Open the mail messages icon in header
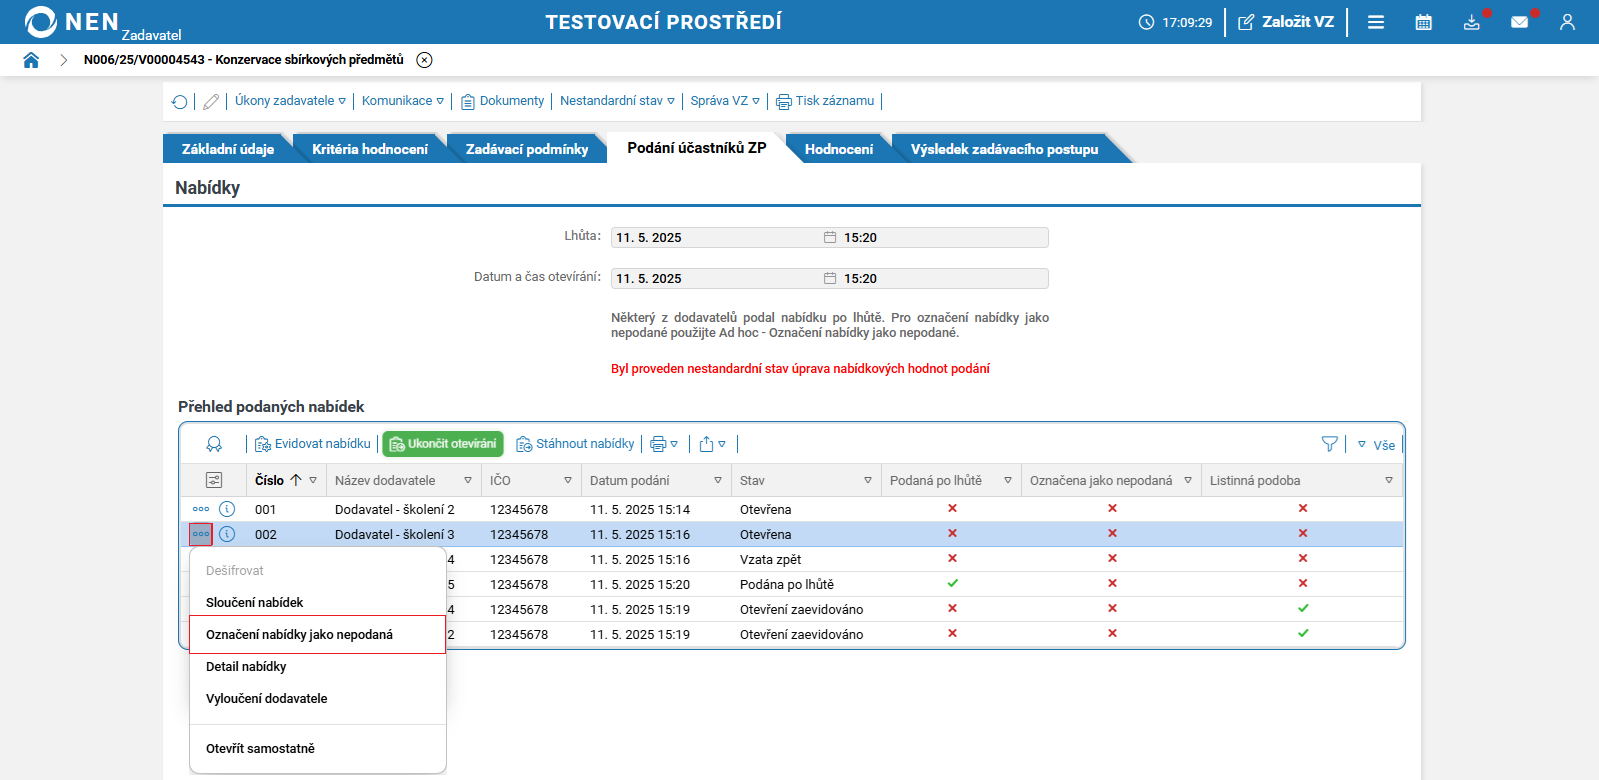 1519,22
